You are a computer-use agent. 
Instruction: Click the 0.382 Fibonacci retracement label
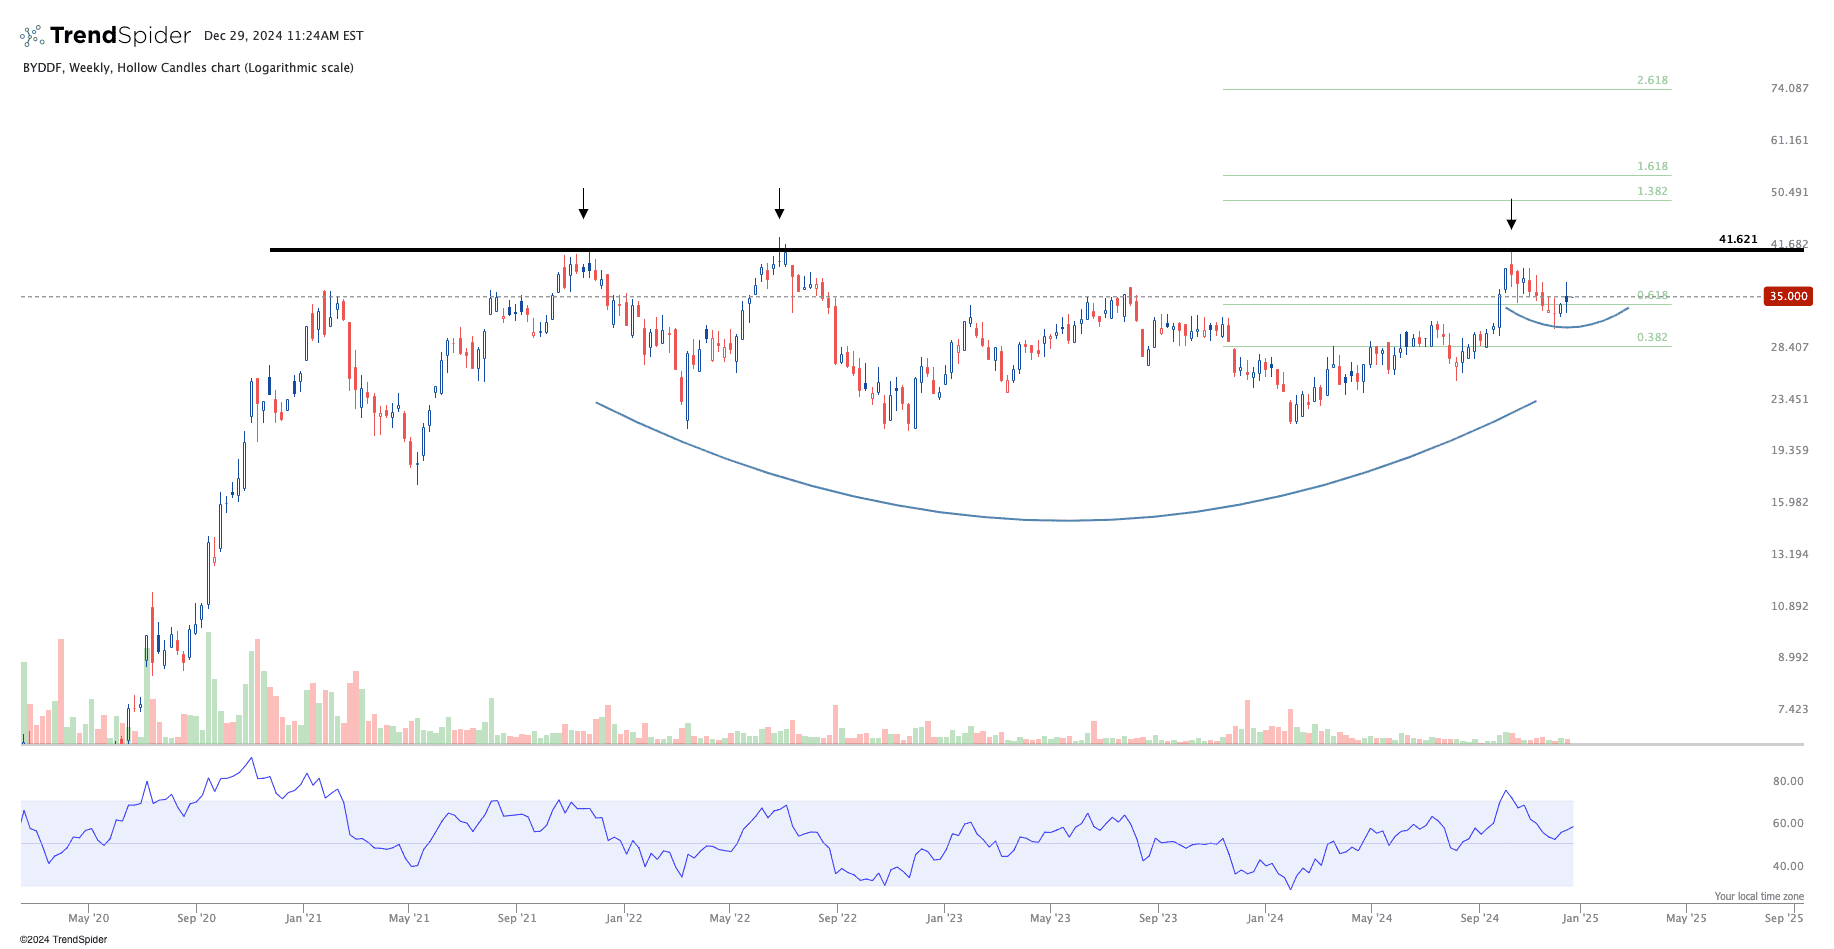[x=1652, y=337]
